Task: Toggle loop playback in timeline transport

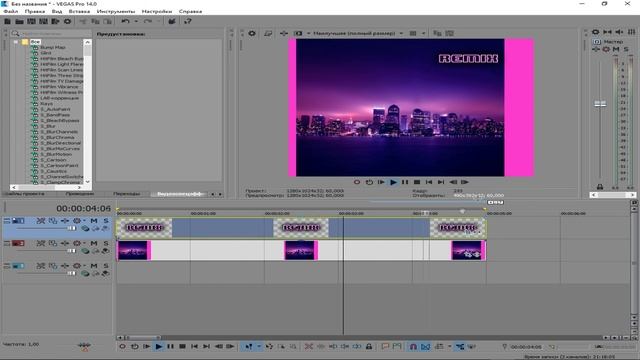Action: click(x=134, y=347)
